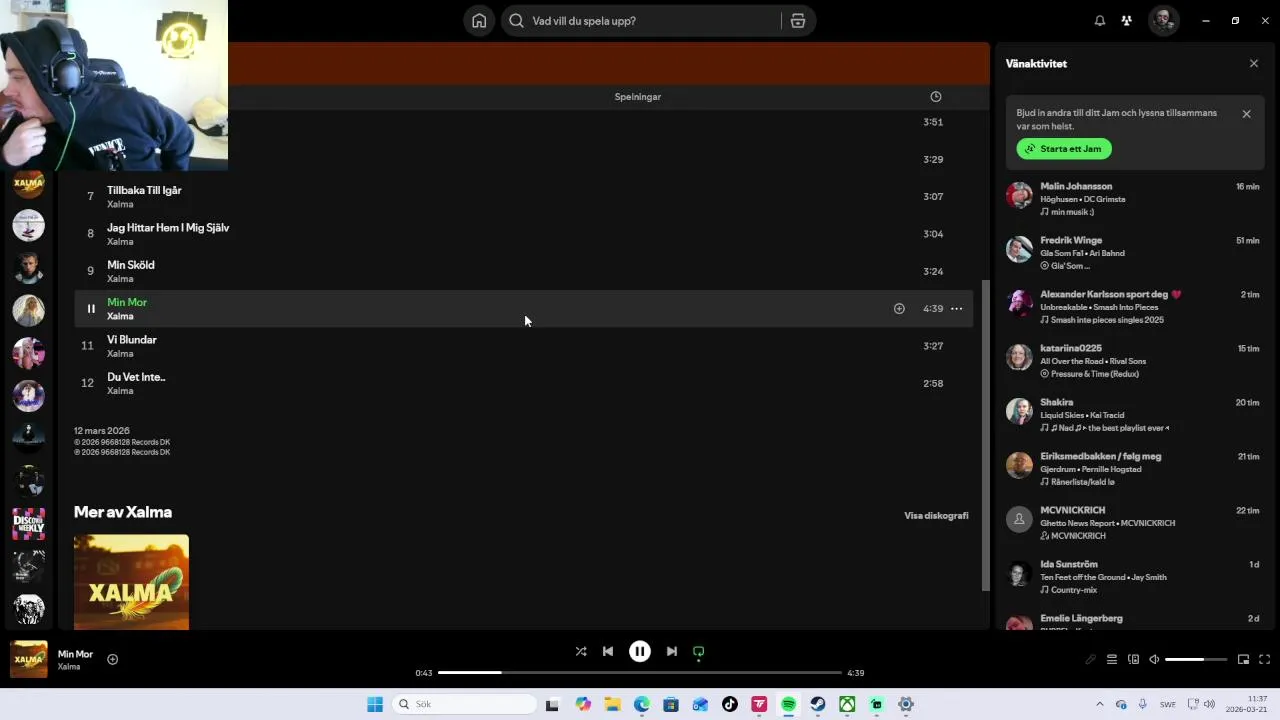Open Microsoft Edge from the taskbar
Screen dimensions: 1280x720
pos(642,704)
